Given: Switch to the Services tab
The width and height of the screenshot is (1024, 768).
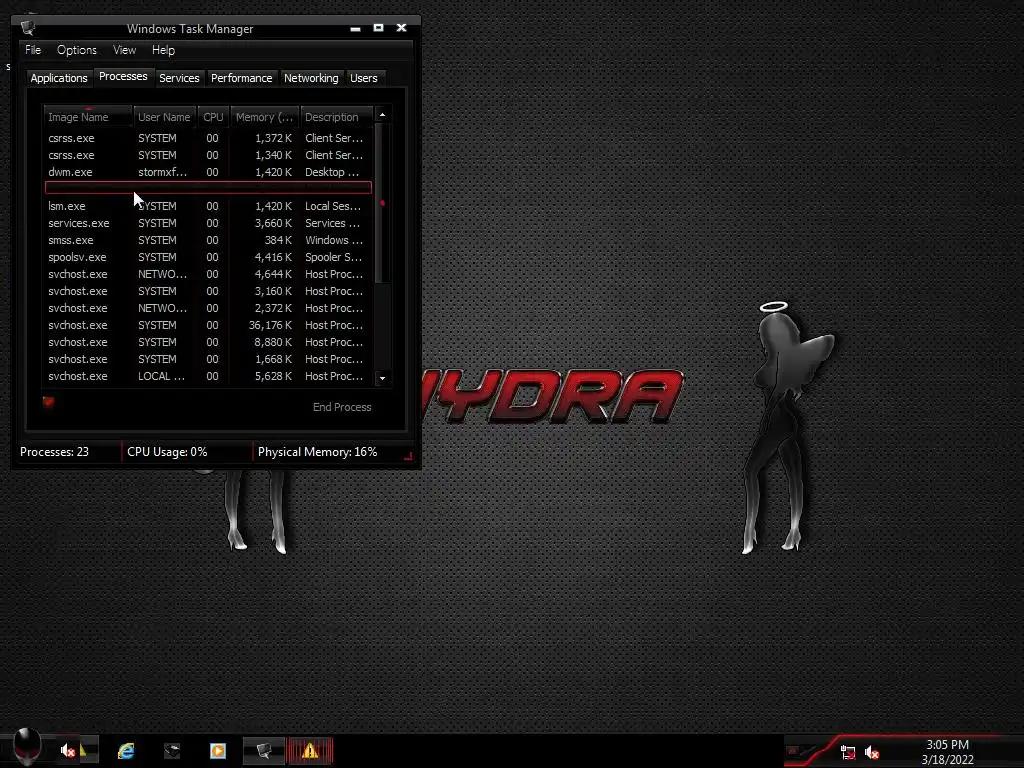Looking at the screenshot, I should (179, 78).
